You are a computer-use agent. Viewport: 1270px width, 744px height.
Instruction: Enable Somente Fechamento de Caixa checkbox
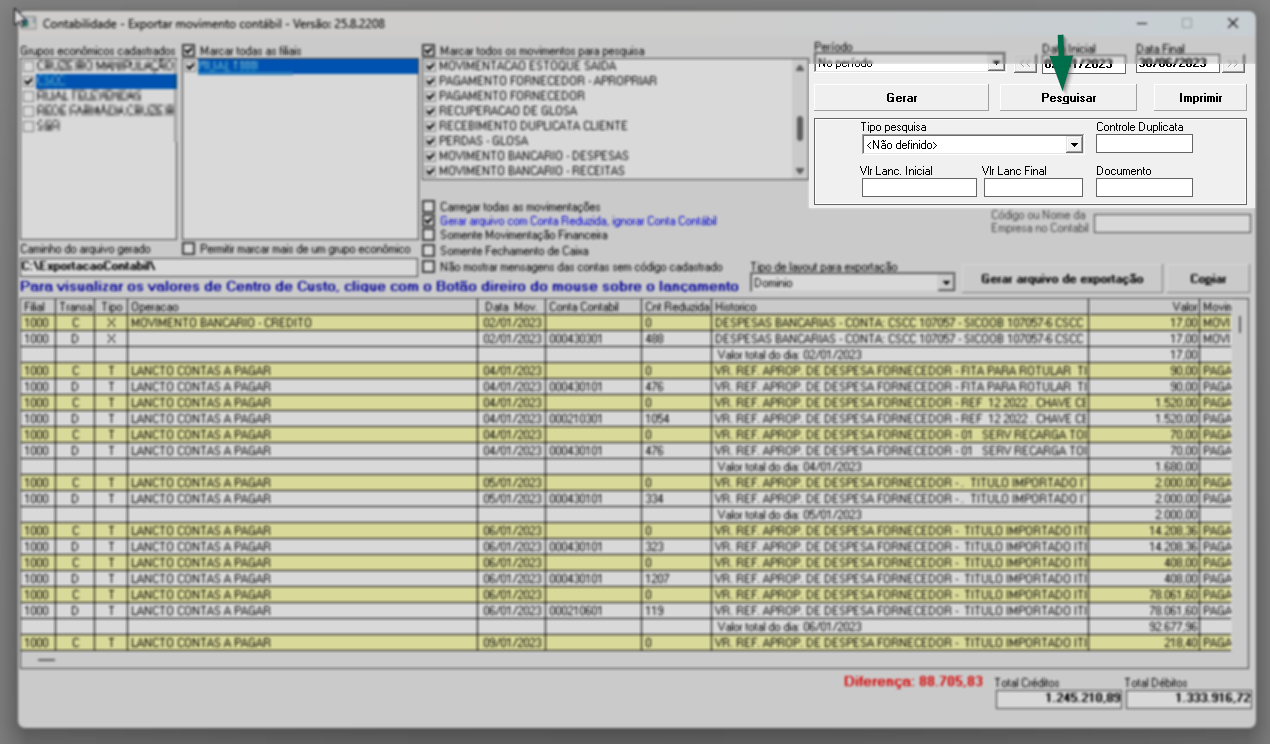429,251
